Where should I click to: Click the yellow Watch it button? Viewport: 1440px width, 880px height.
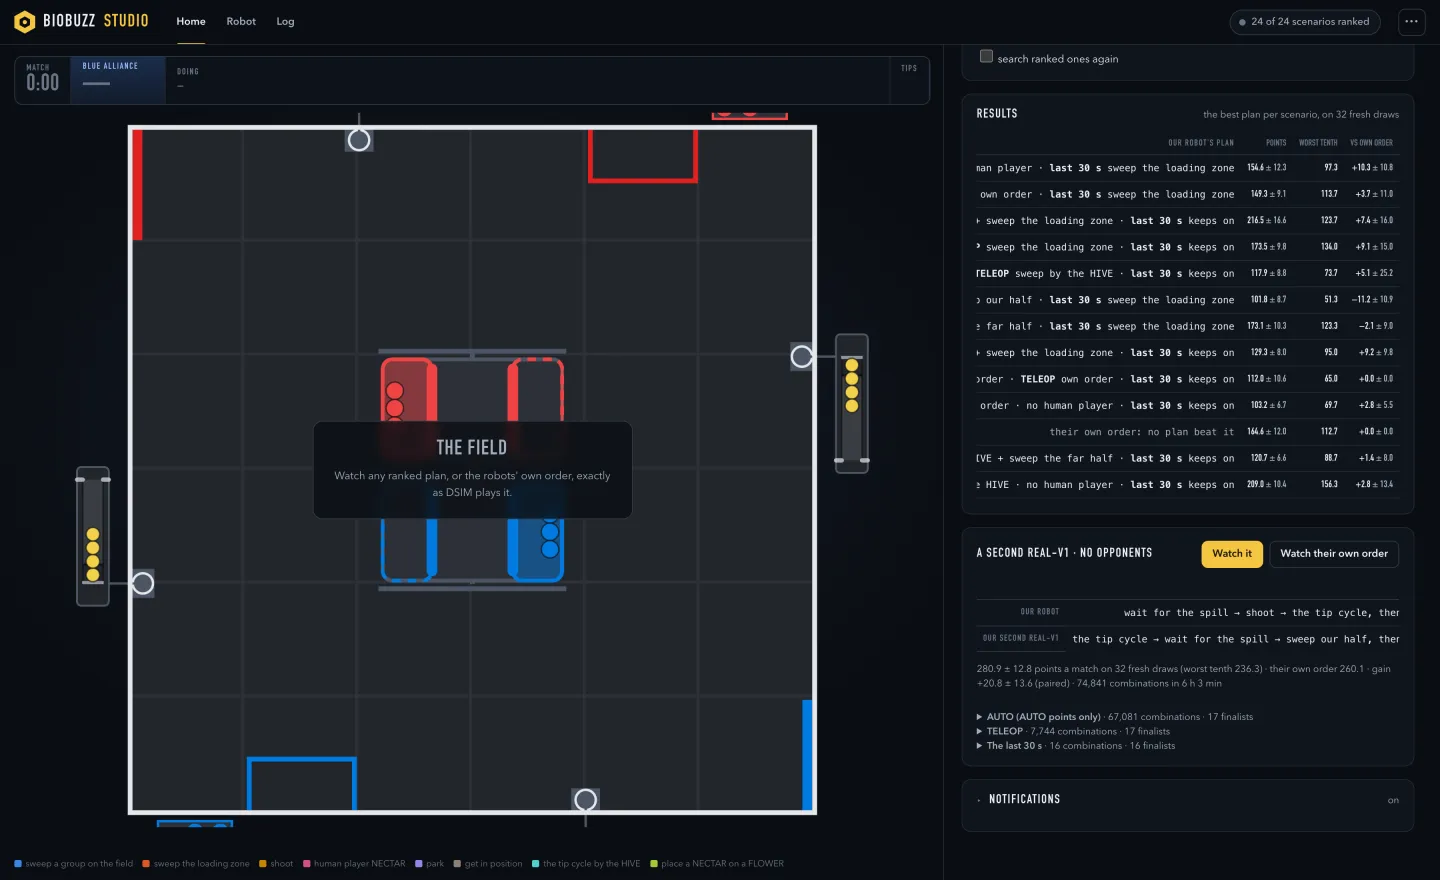click(x=1232, y=554)
